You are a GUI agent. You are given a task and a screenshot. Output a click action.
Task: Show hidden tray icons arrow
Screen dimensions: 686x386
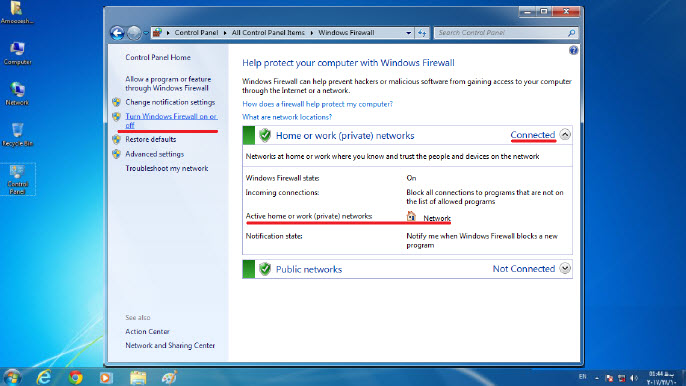pyautogui.click(x=597, y=378)
